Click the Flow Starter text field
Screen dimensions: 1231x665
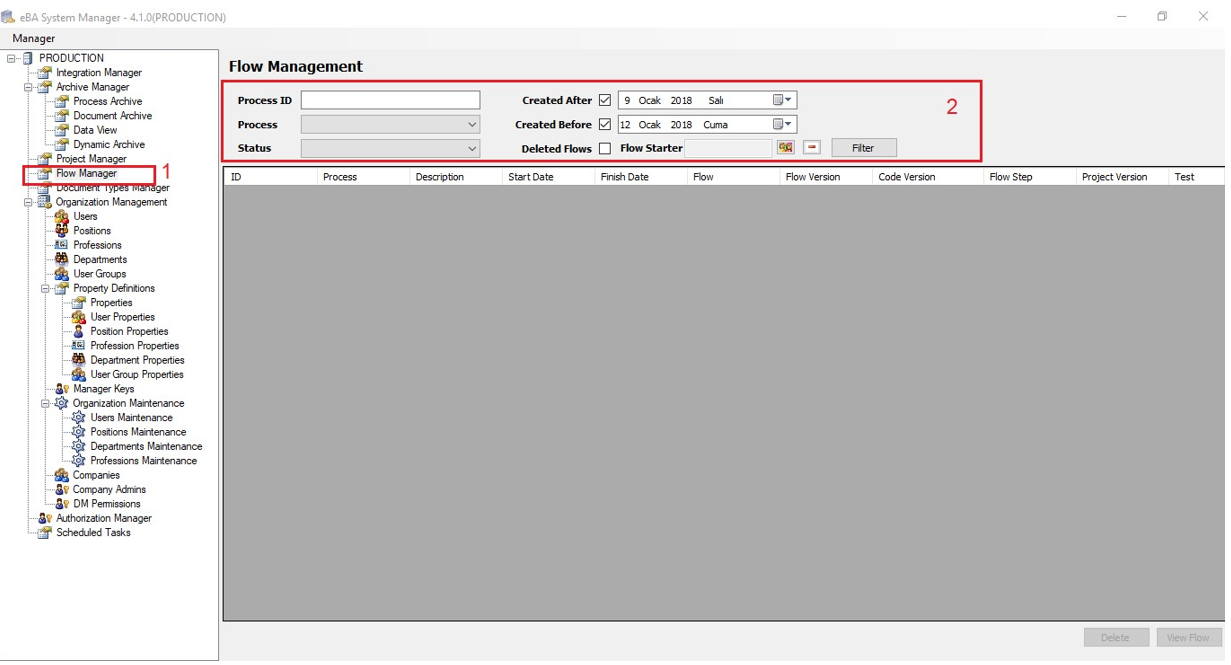pyautogui.click(x=728, y=148)
